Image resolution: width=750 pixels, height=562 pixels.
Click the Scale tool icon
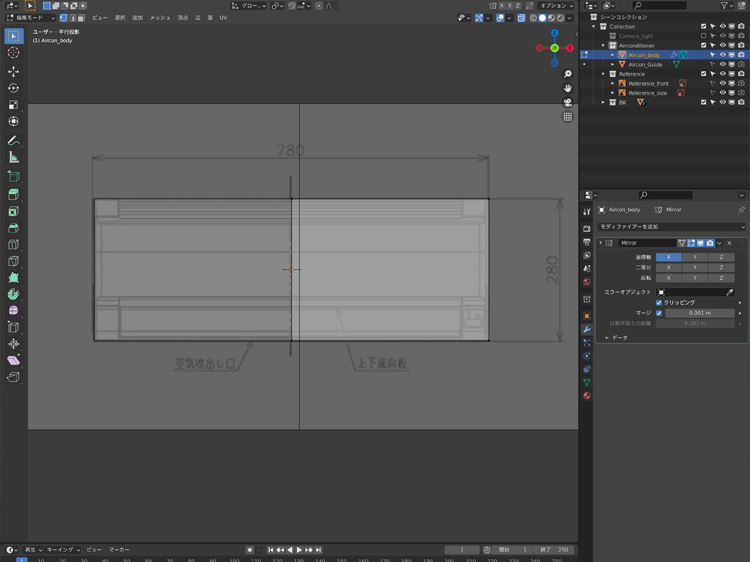pyautogui.click(x=14, y=105)
